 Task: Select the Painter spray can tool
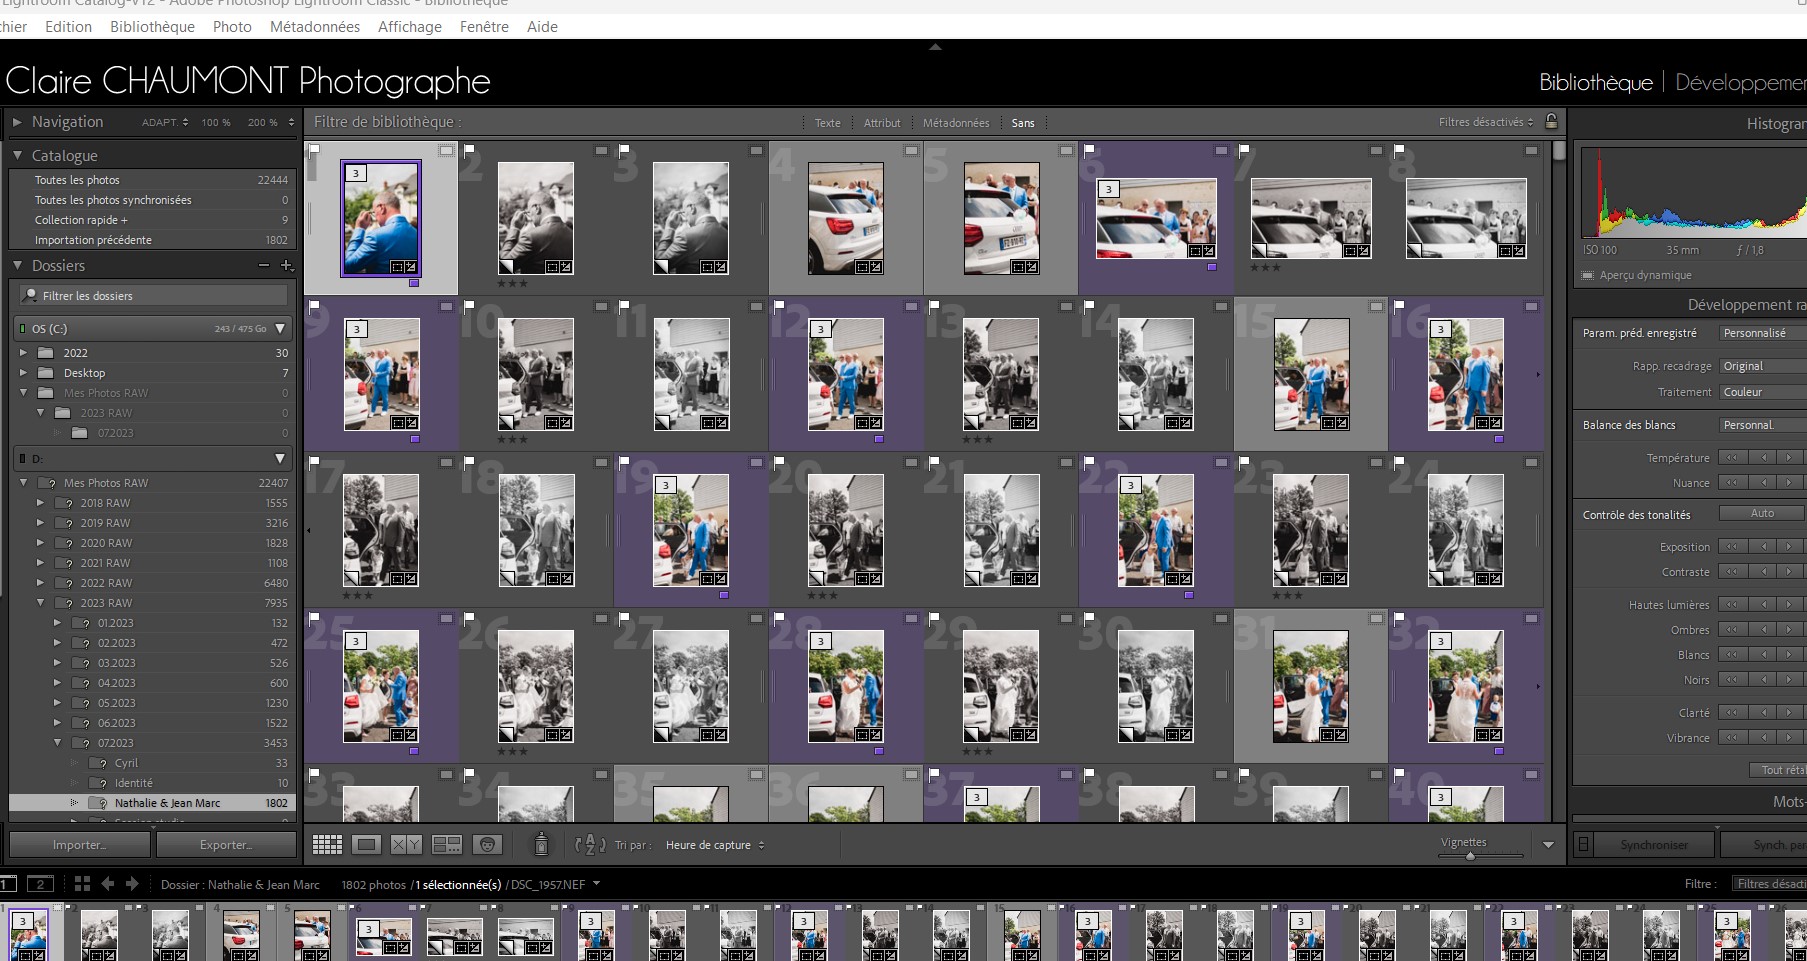pos(541,845)
